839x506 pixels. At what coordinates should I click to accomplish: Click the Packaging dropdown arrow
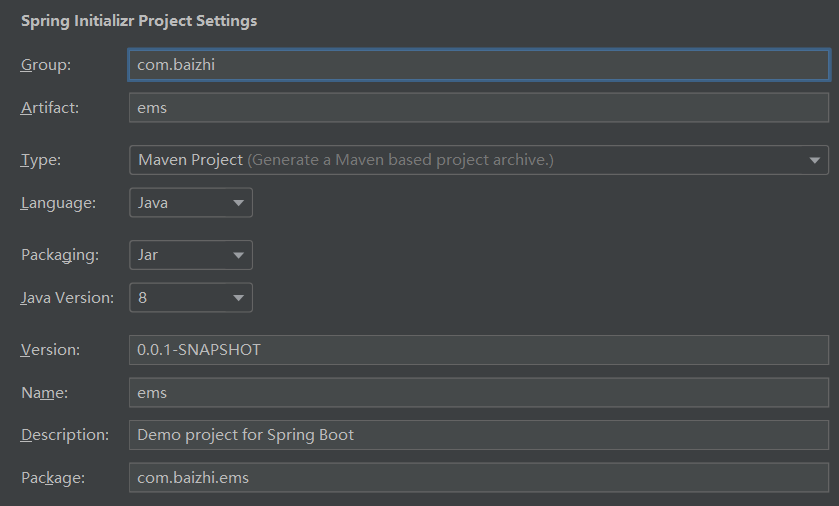click(238, 255)
